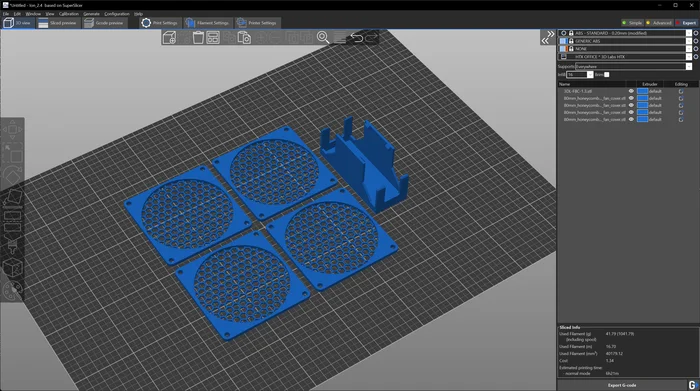Select the Rotate gizmo tool
The height and width of the screenshot is (391, 700).
12,176
